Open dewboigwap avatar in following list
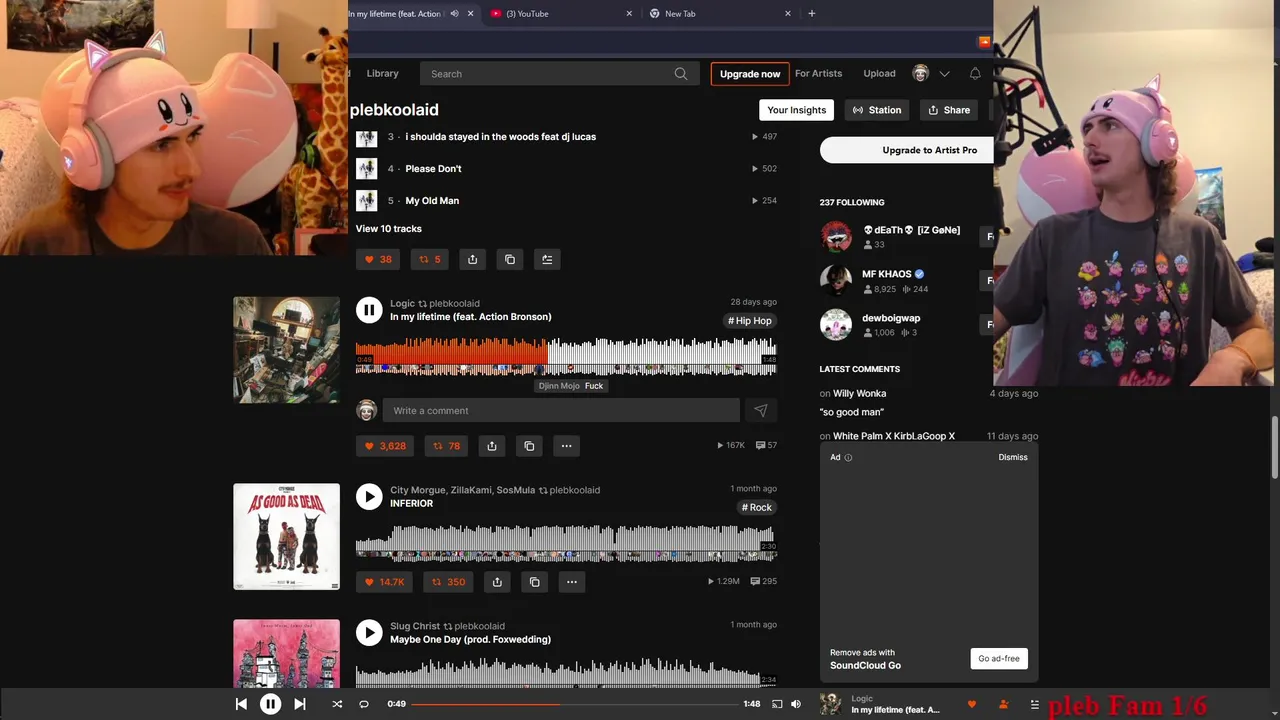Image resolution: width=1280 pixels, height=720 pixels. [836, 325]
